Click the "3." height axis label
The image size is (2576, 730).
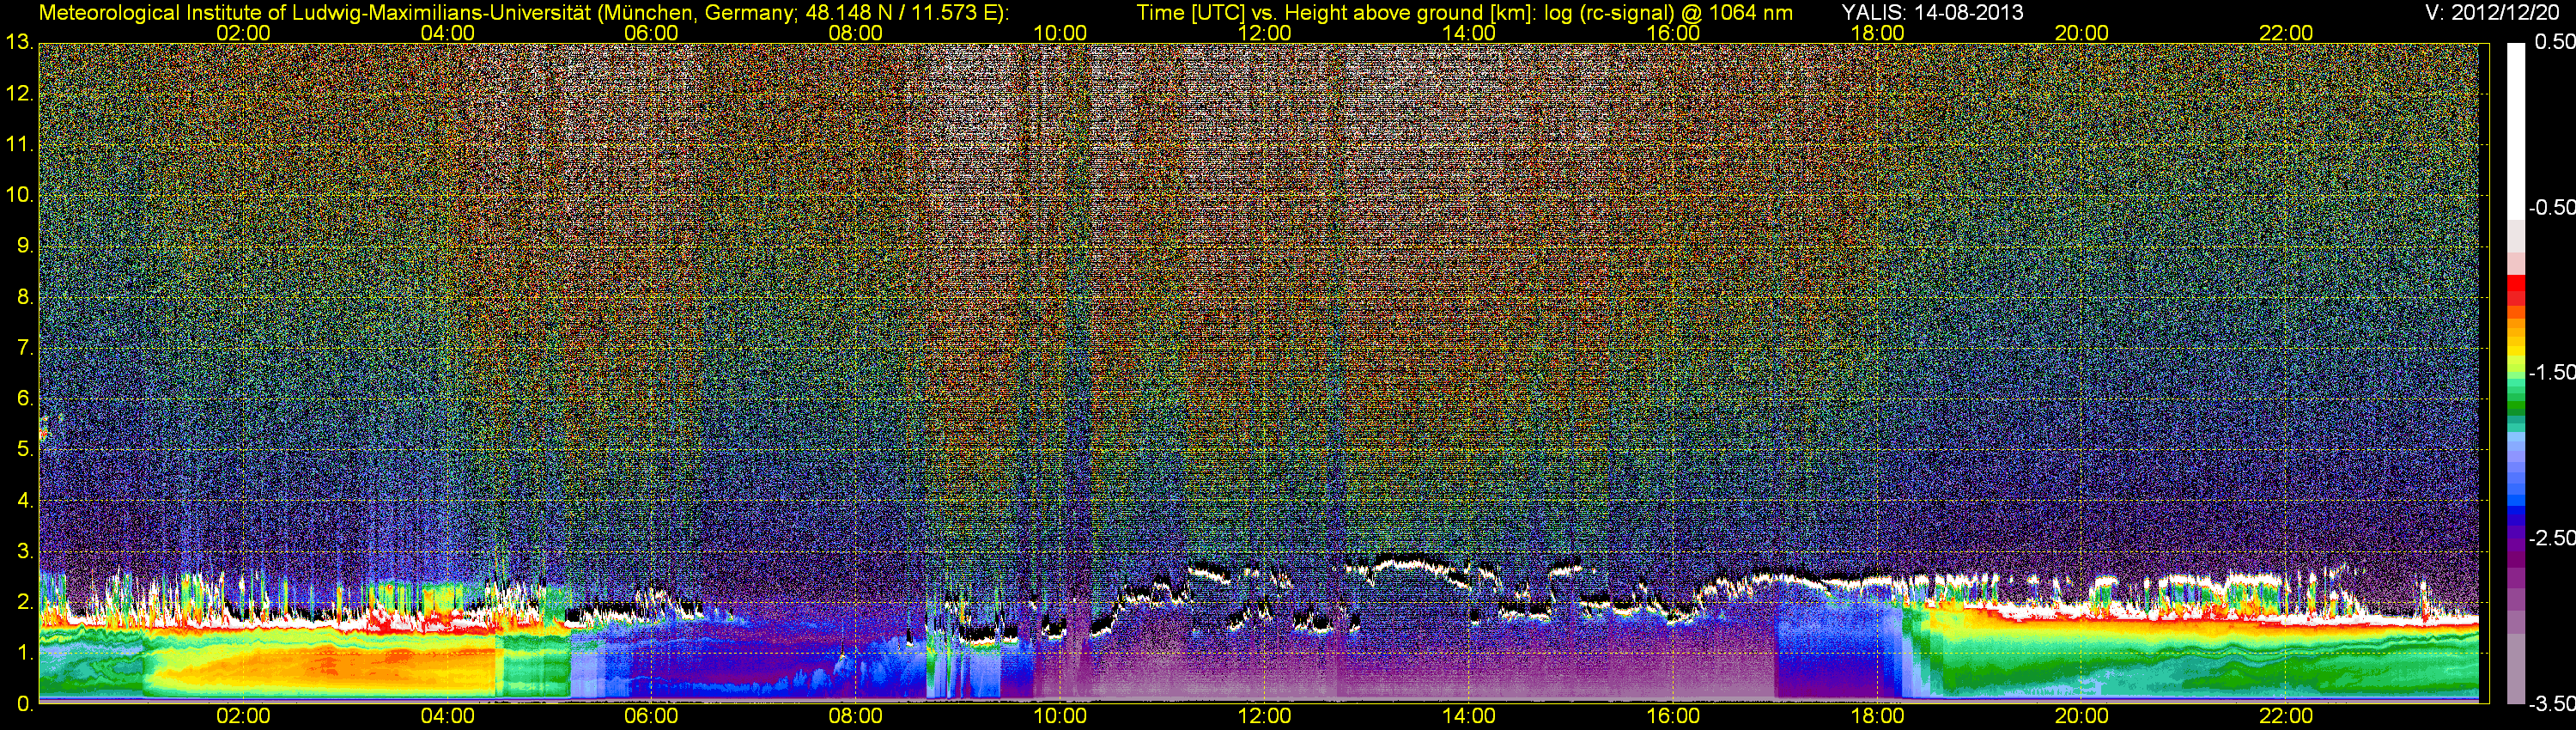coord(24,551)
